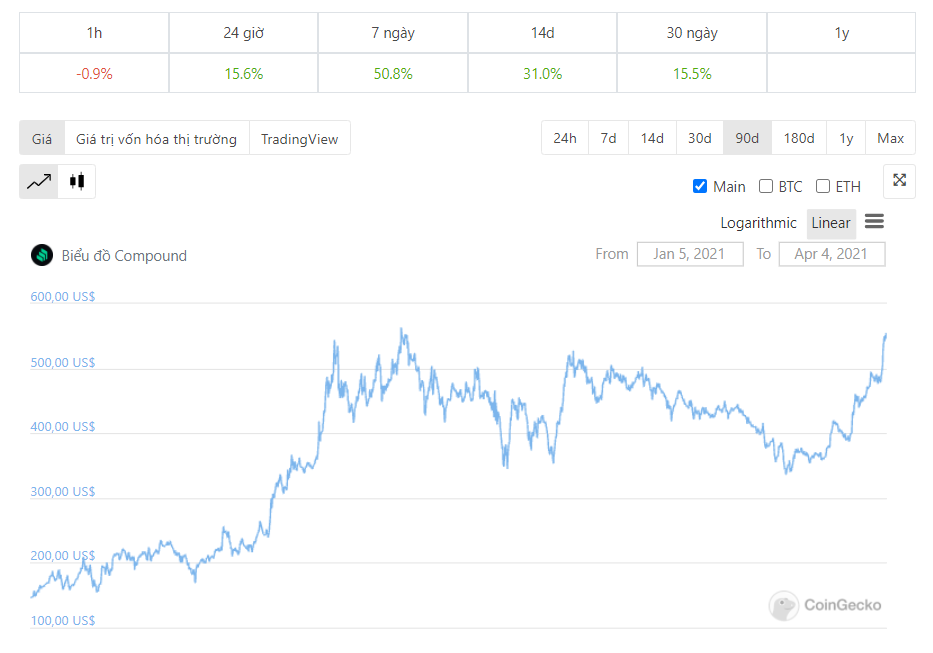Select the 180d time range

[x=799, y=138]
